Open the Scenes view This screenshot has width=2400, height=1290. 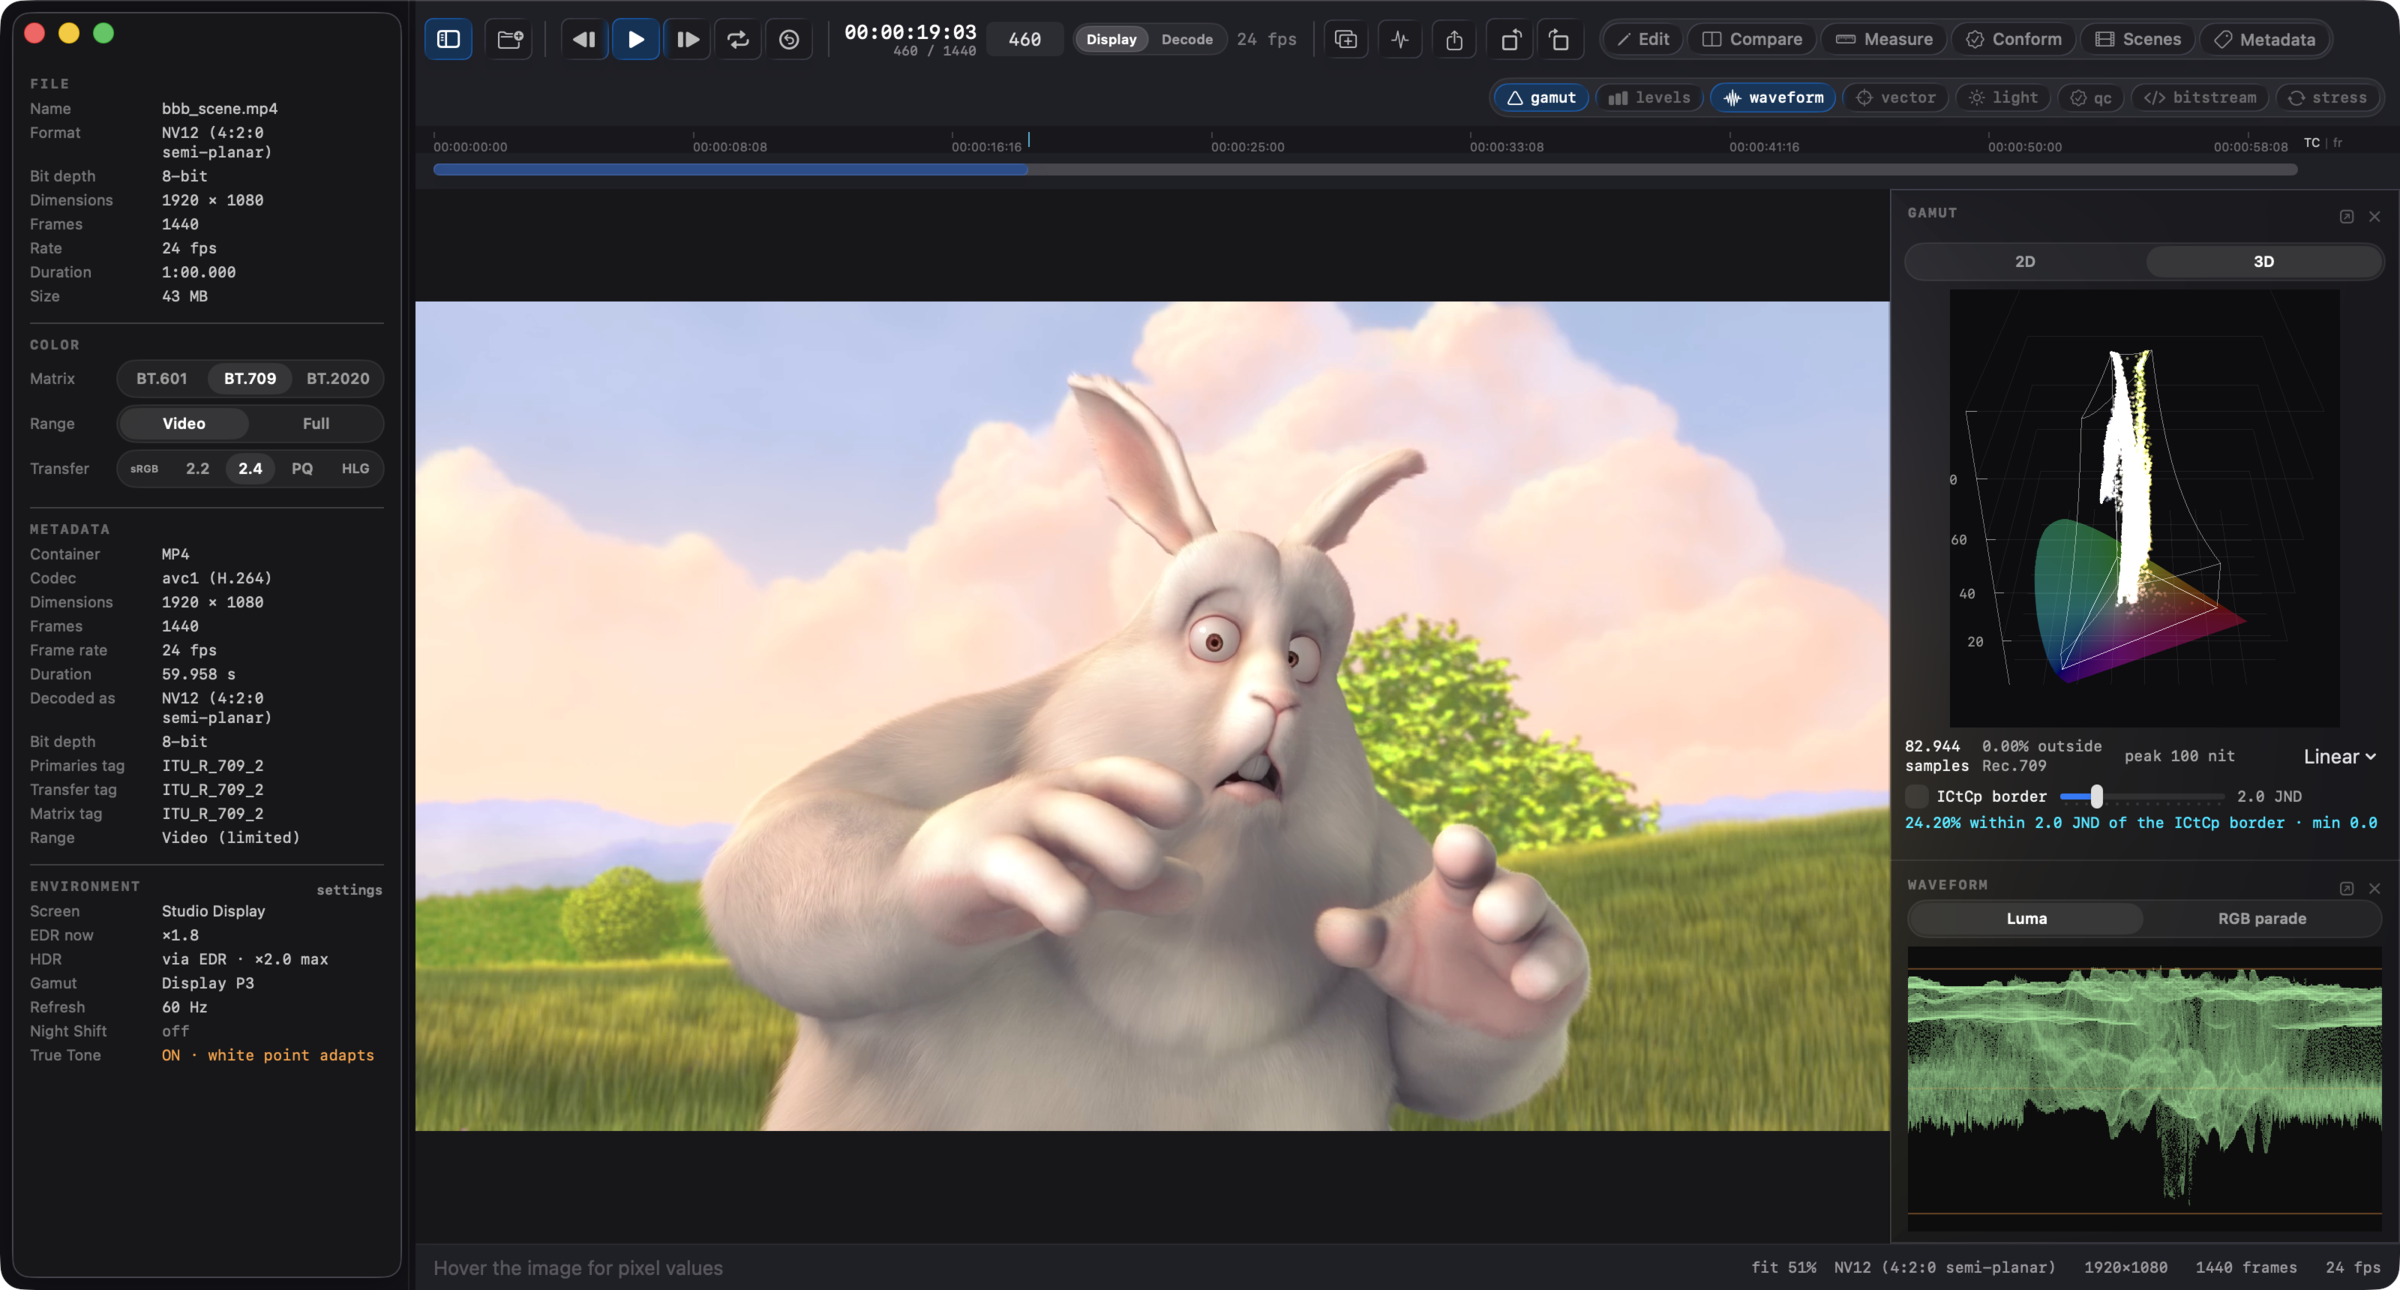point(2138,39)
